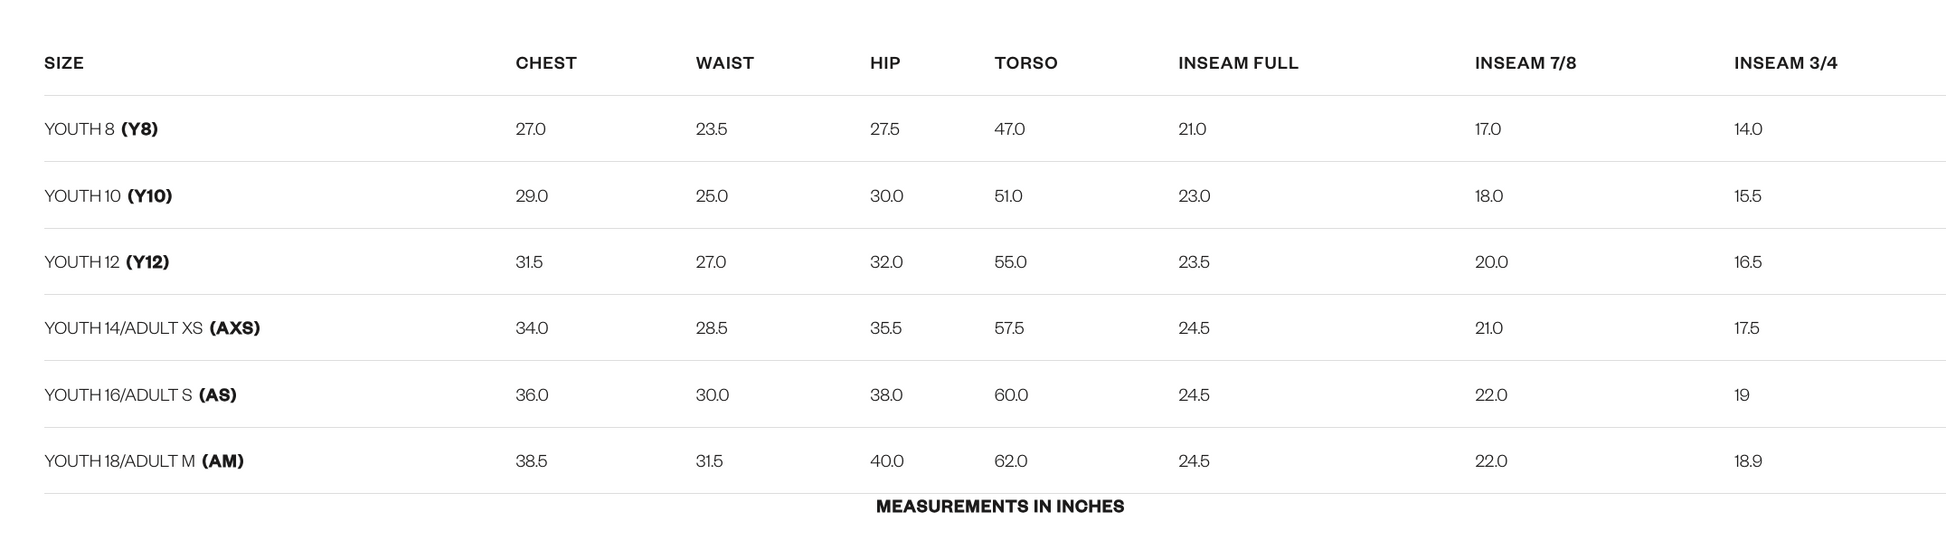Click the YOUTH 8 (Y8) row label
The width and height of the screenshot is (1946, 550).
pos(101,129)
